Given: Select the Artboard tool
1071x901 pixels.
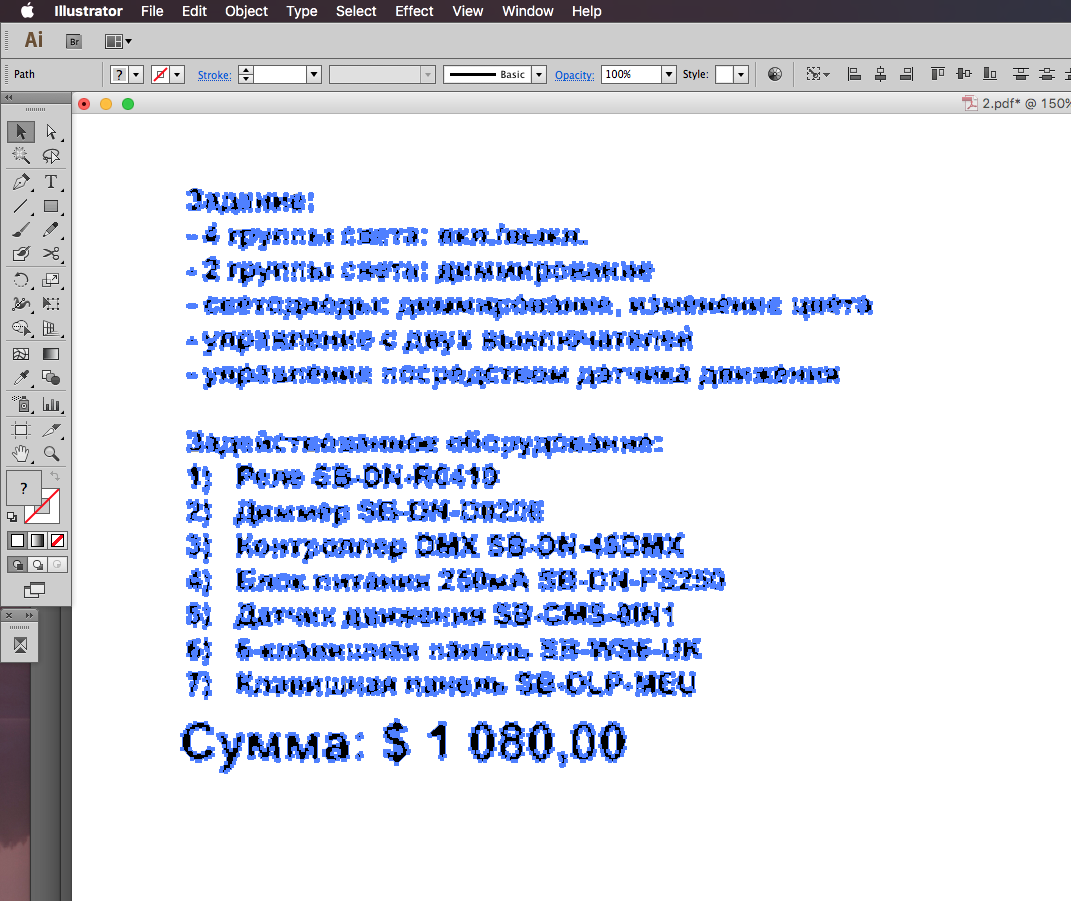Looking at the screenshot, I should [20, 430].
